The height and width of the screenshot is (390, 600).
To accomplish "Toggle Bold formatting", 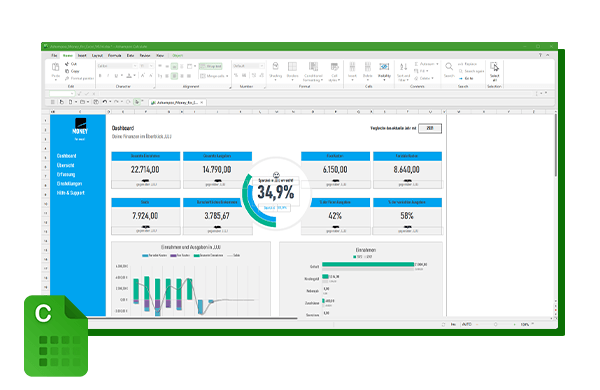I will click(x=100, y=76).
